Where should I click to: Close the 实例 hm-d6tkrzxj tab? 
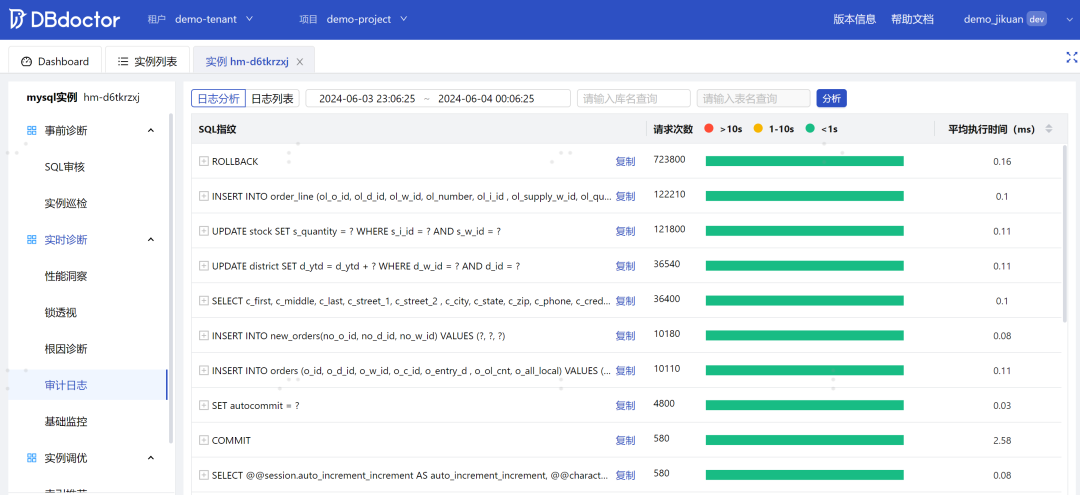300,62
